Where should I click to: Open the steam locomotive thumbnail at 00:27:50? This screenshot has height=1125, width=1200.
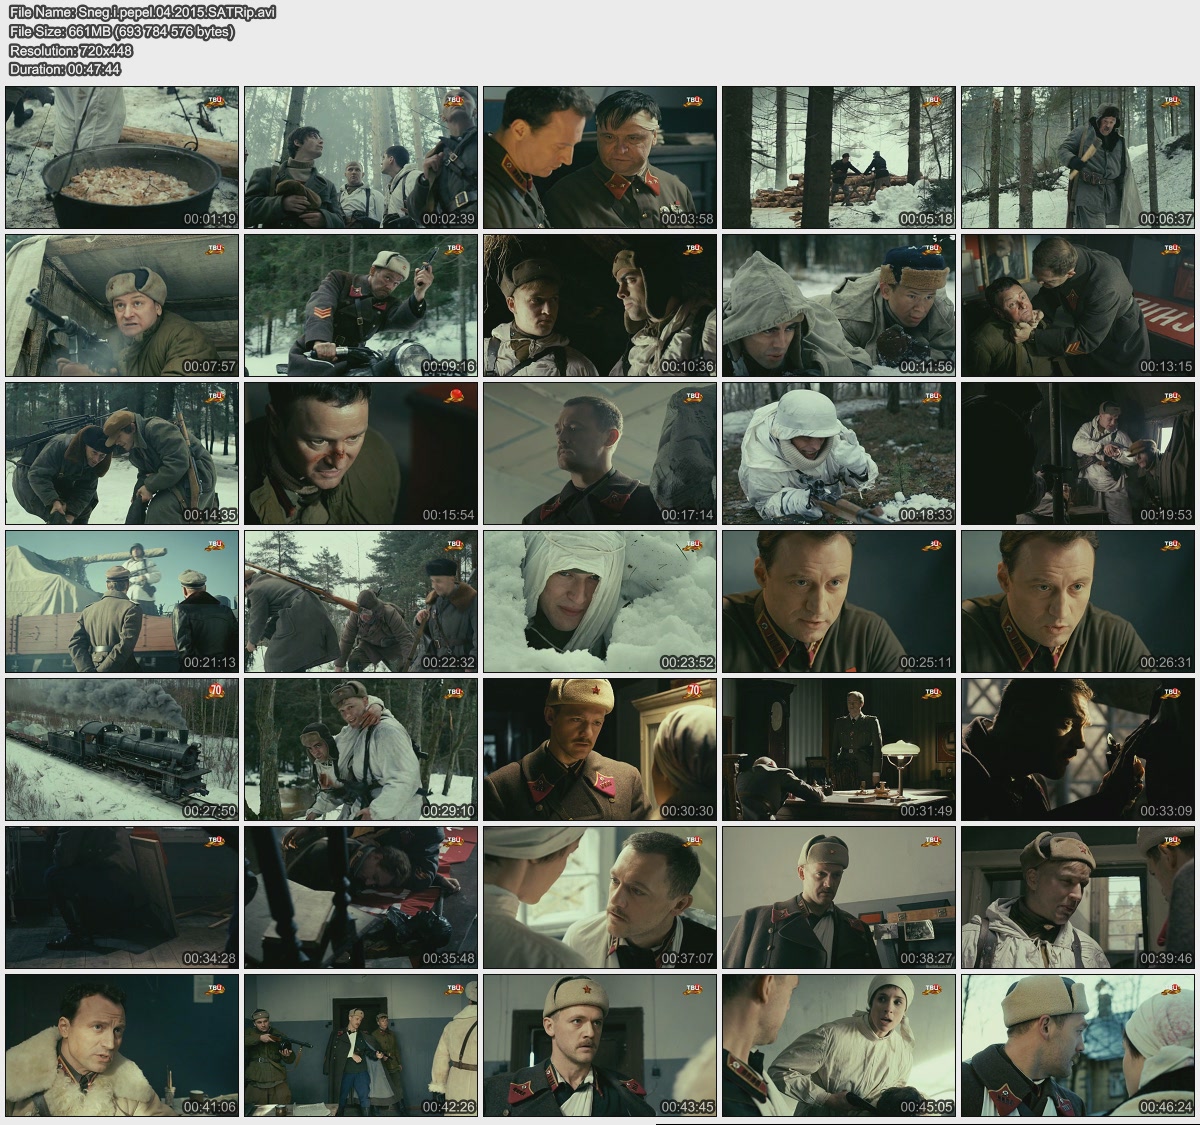point(122,750)
